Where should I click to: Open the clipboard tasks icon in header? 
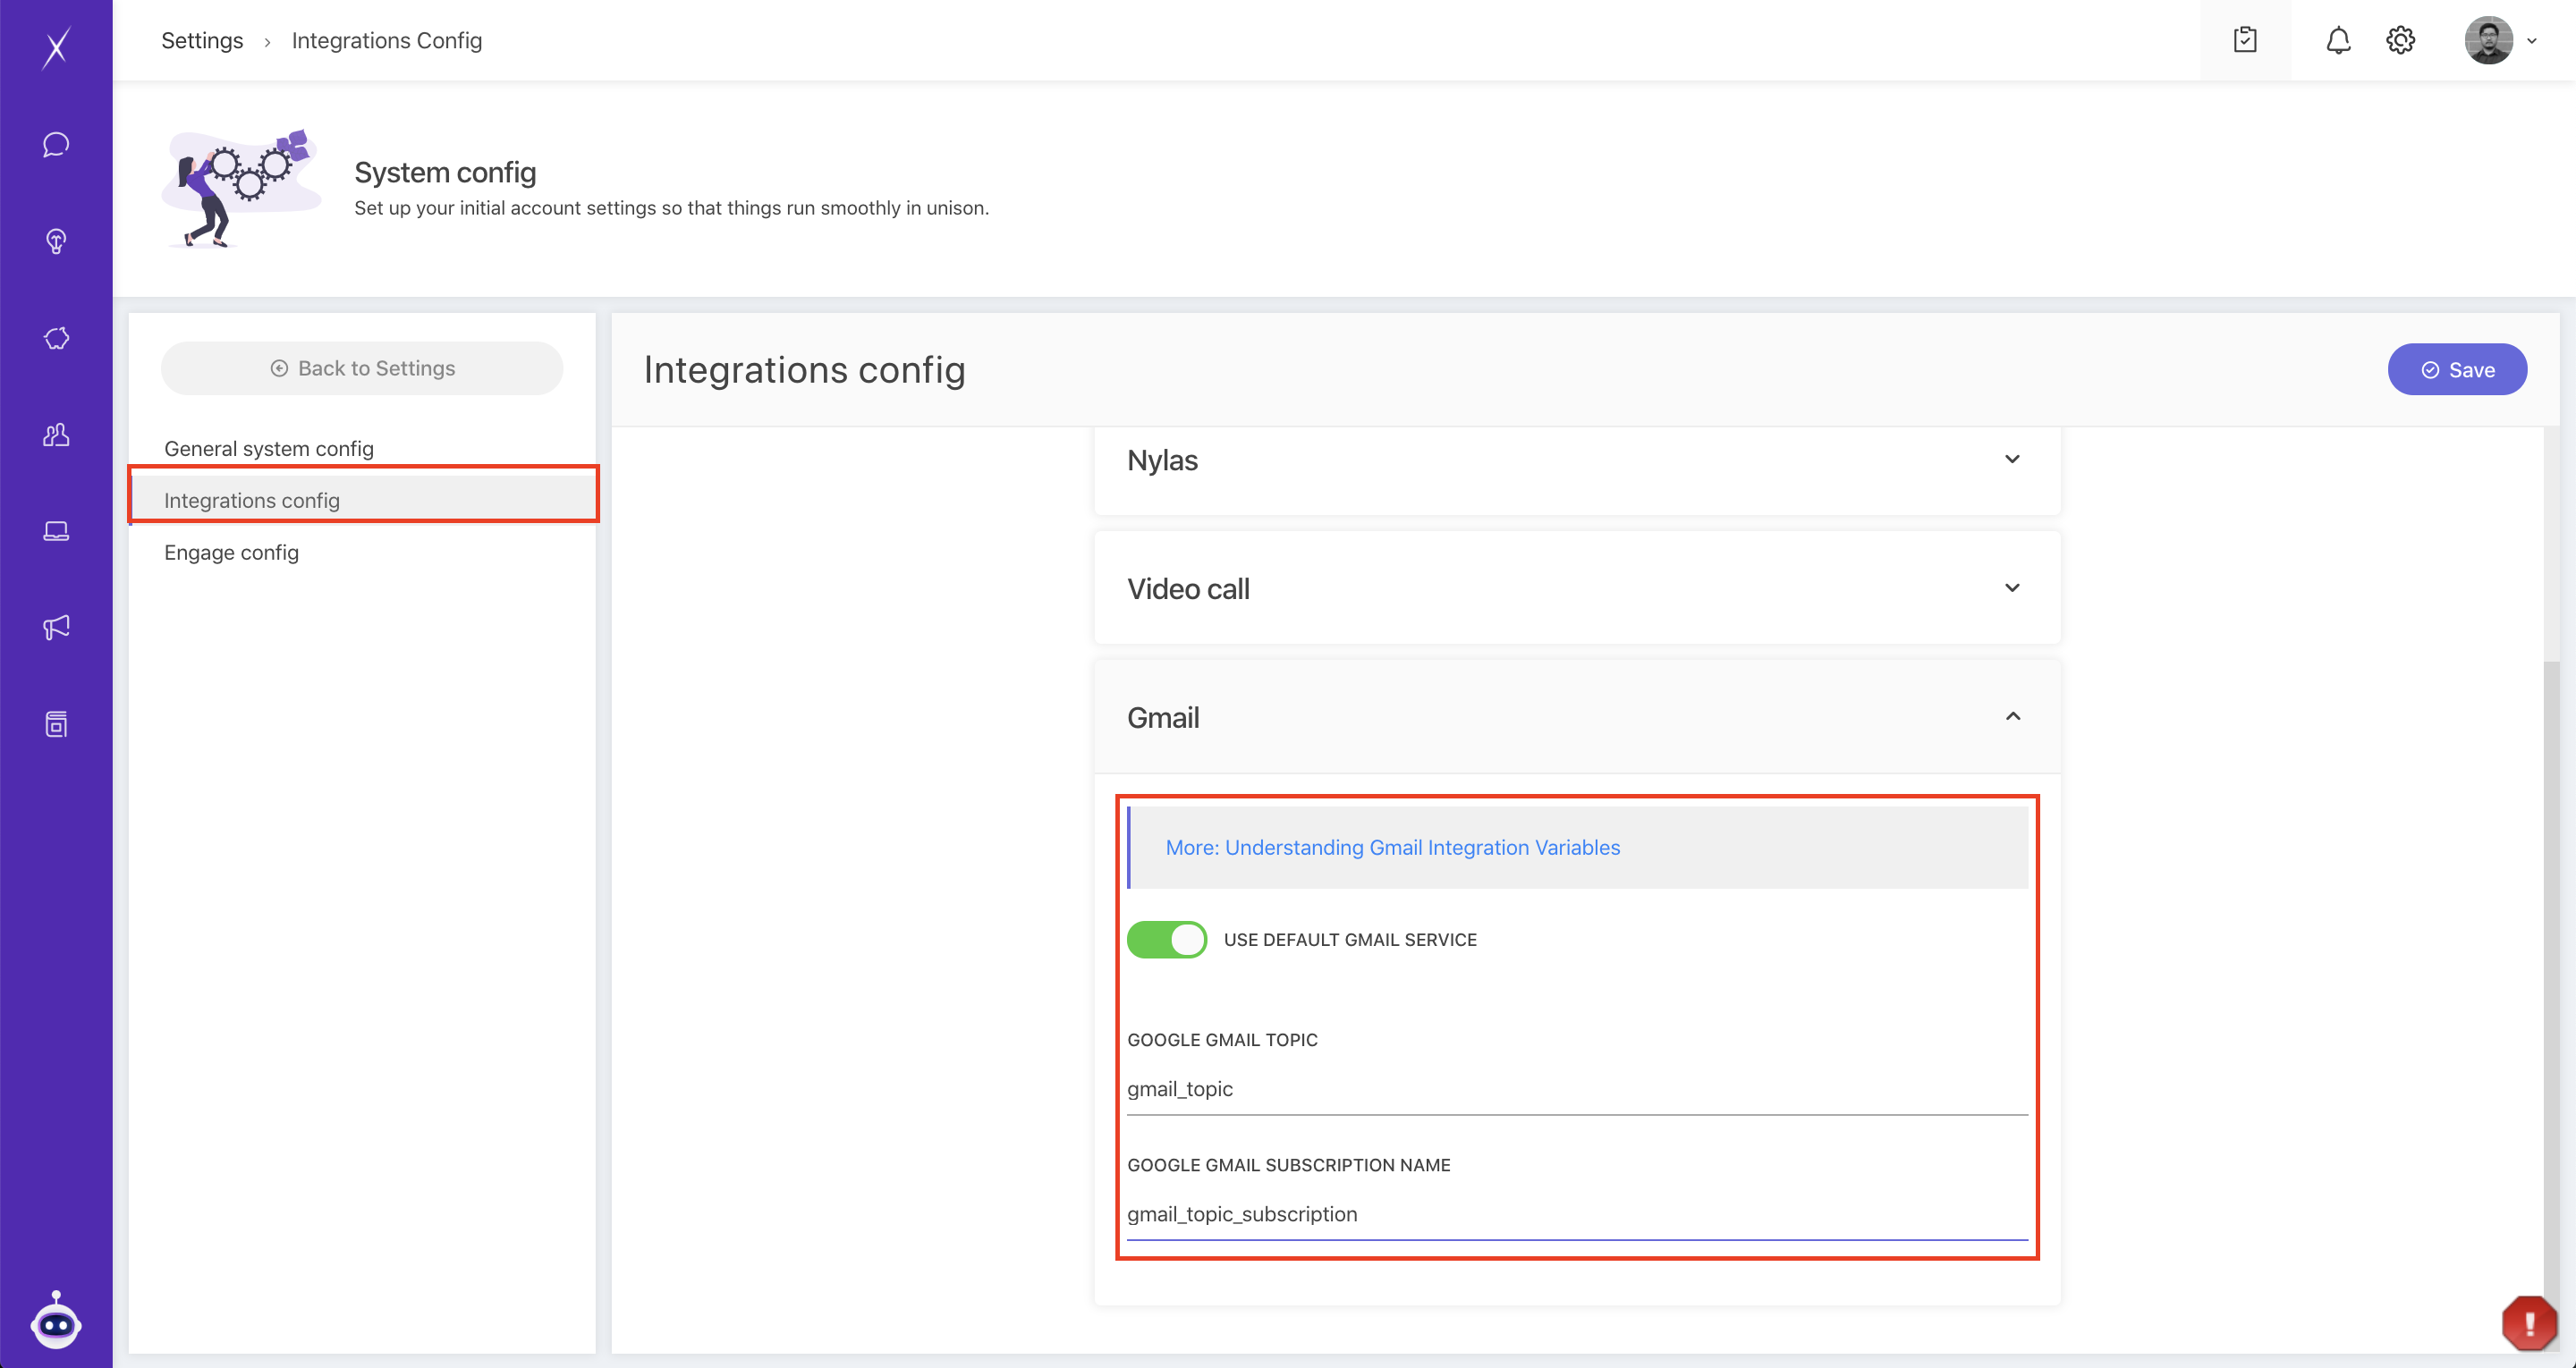coord(2245,41)
